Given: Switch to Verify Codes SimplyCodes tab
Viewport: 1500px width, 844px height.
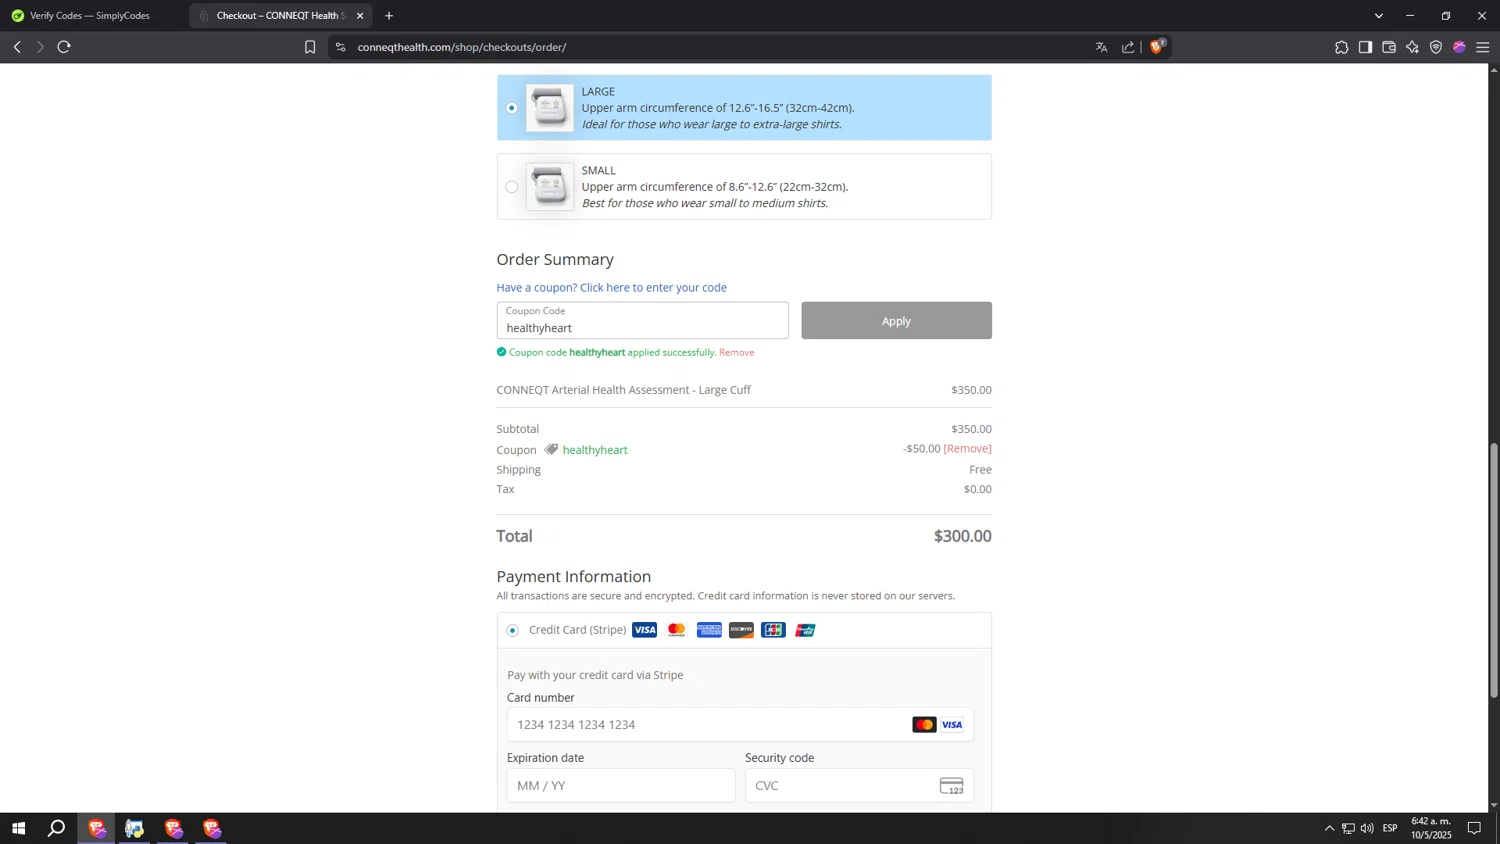Looking at the screenshot, I should [x=92, y=16].
